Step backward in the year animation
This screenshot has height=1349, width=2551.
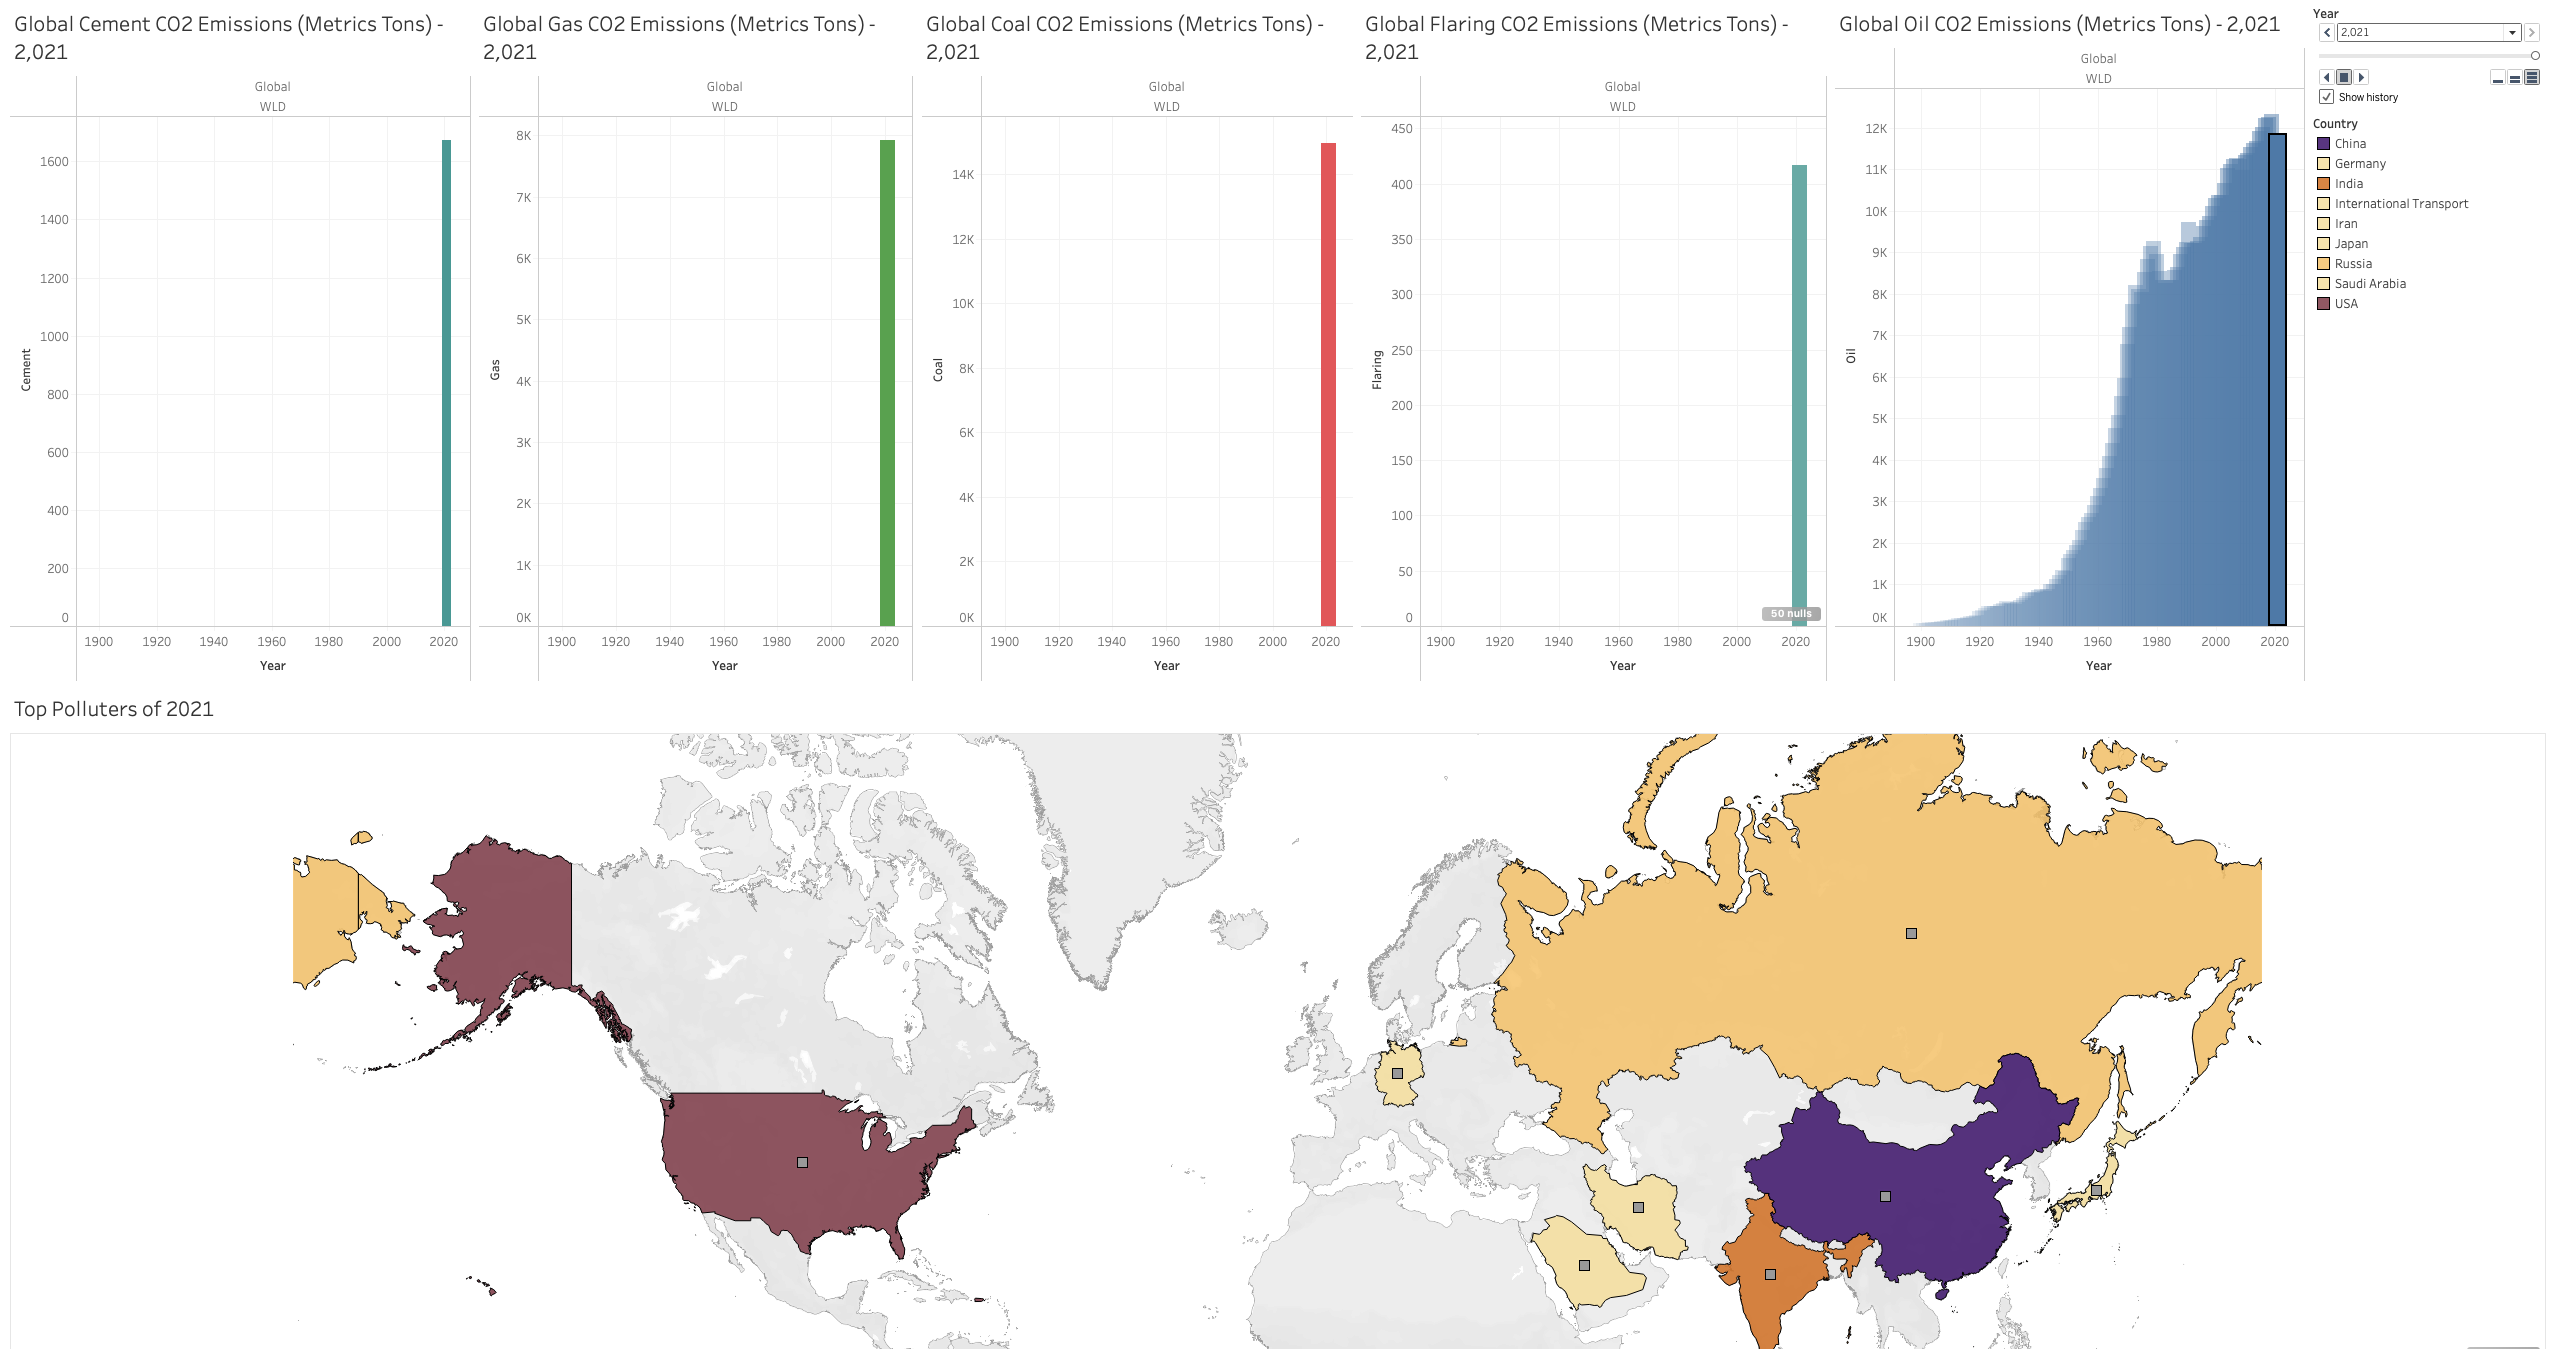(x=2327, y=77)
